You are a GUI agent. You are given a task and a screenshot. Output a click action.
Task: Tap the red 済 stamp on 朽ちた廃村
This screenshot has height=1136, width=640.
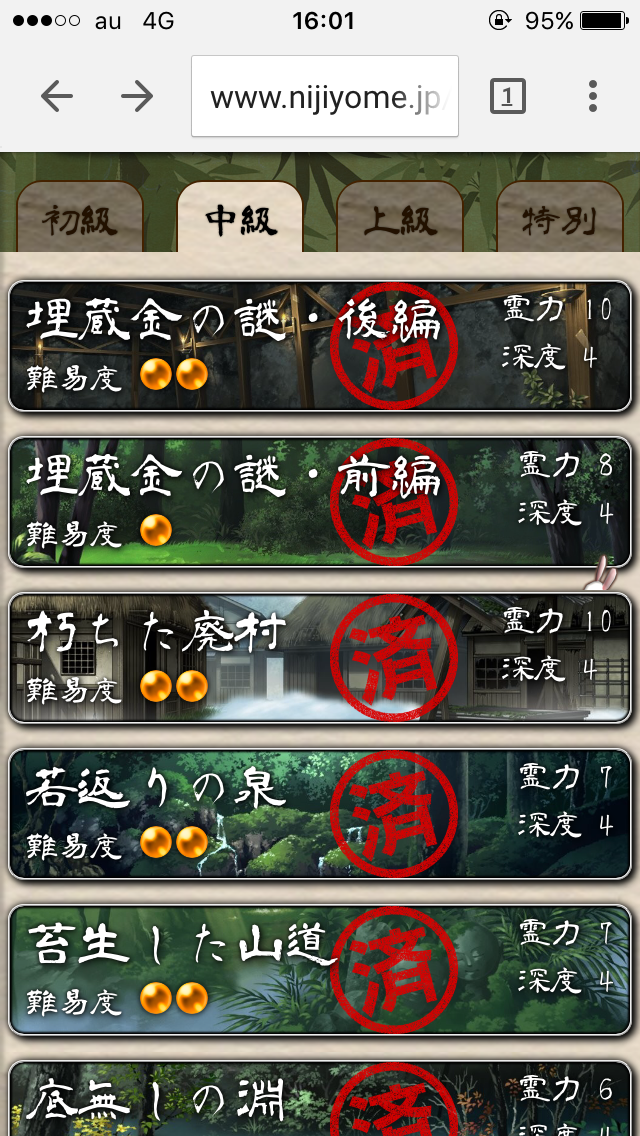394,657
